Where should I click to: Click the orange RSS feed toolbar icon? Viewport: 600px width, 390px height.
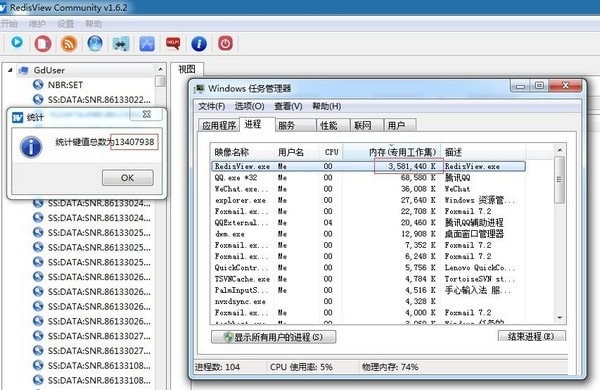pyautogui.click(x=69, y=44)
